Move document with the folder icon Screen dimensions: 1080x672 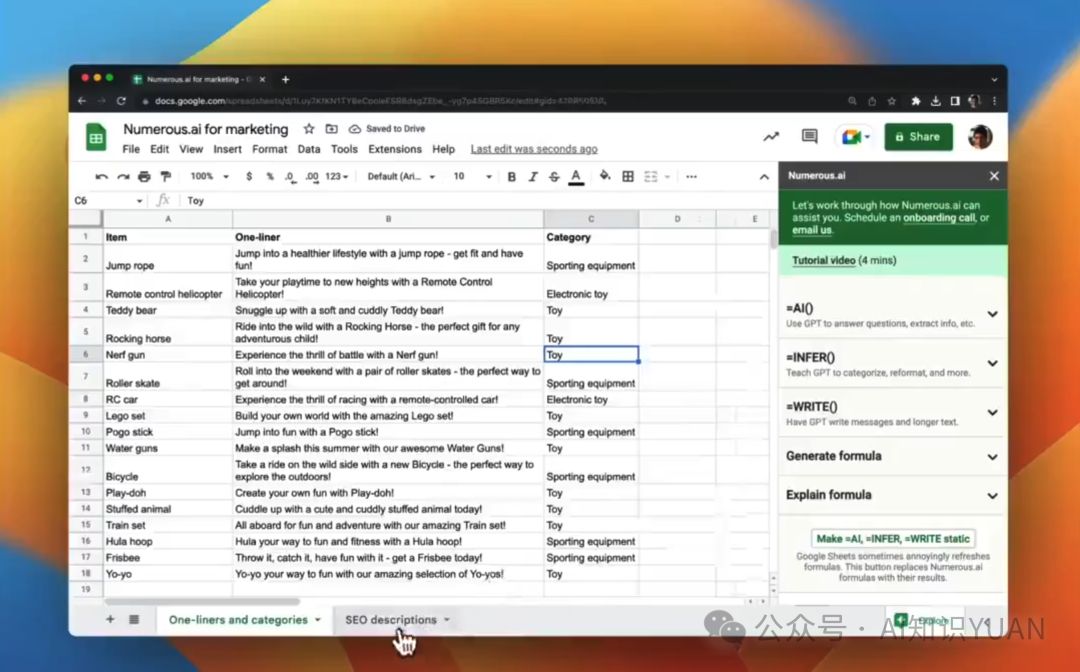[x=331, y=129]
